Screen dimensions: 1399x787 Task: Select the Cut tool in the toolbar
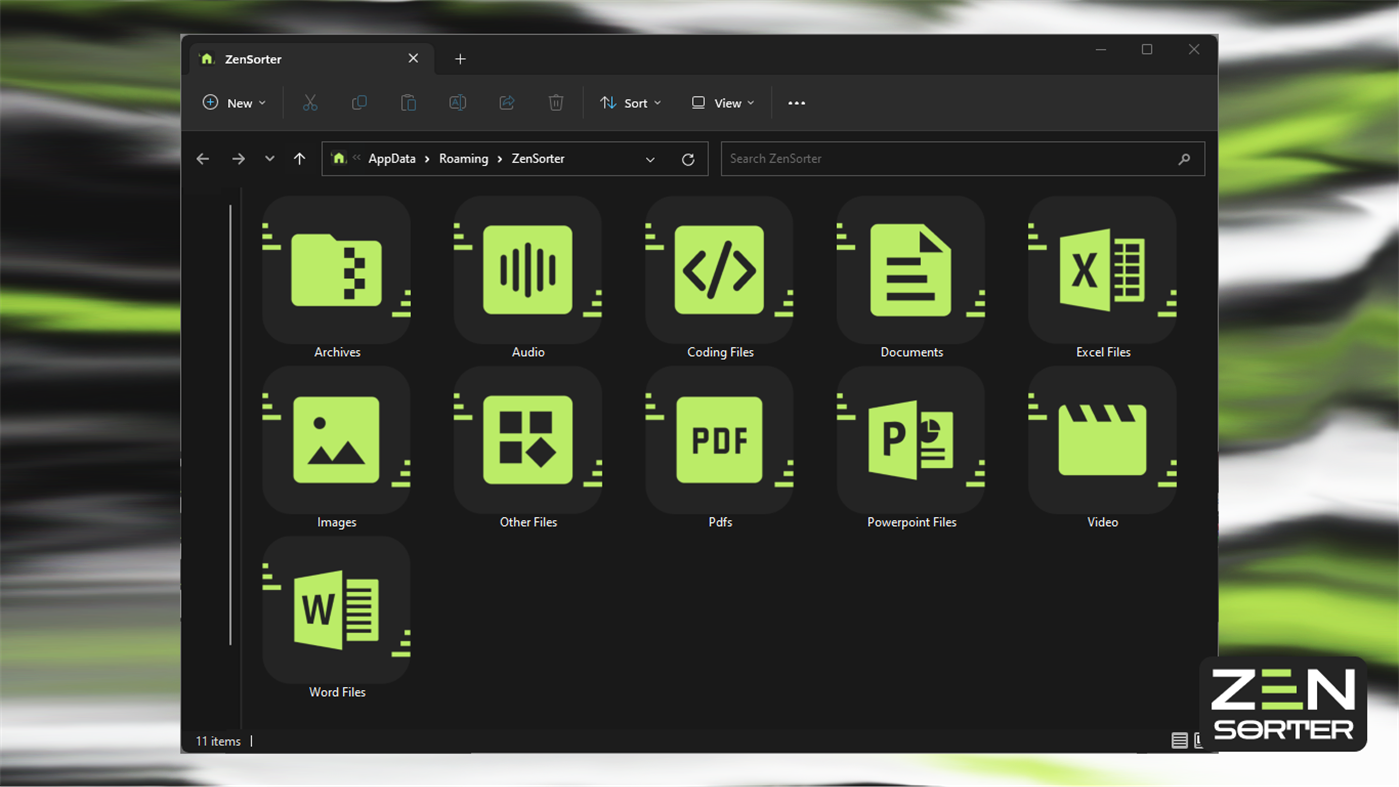click(310, 102)
